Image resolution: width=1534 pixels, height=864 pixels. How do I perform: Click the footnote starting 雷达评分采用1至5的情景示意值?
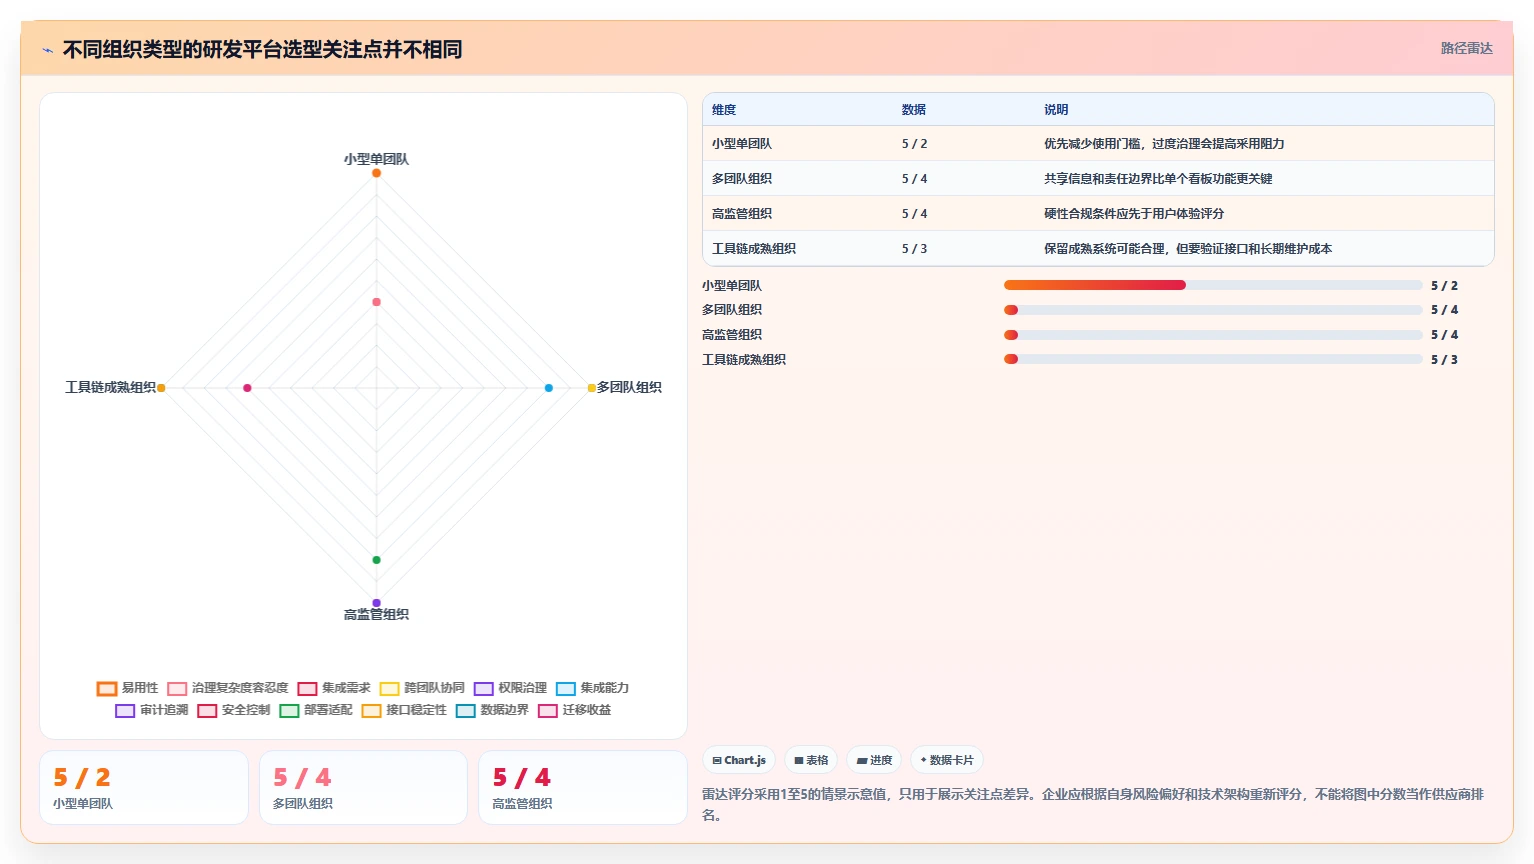tap(1093, 804)
